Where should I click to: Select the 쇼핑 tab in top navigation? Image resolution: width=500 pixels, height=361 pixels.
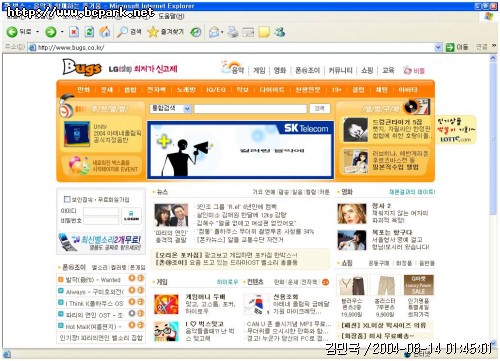[367, 70]
